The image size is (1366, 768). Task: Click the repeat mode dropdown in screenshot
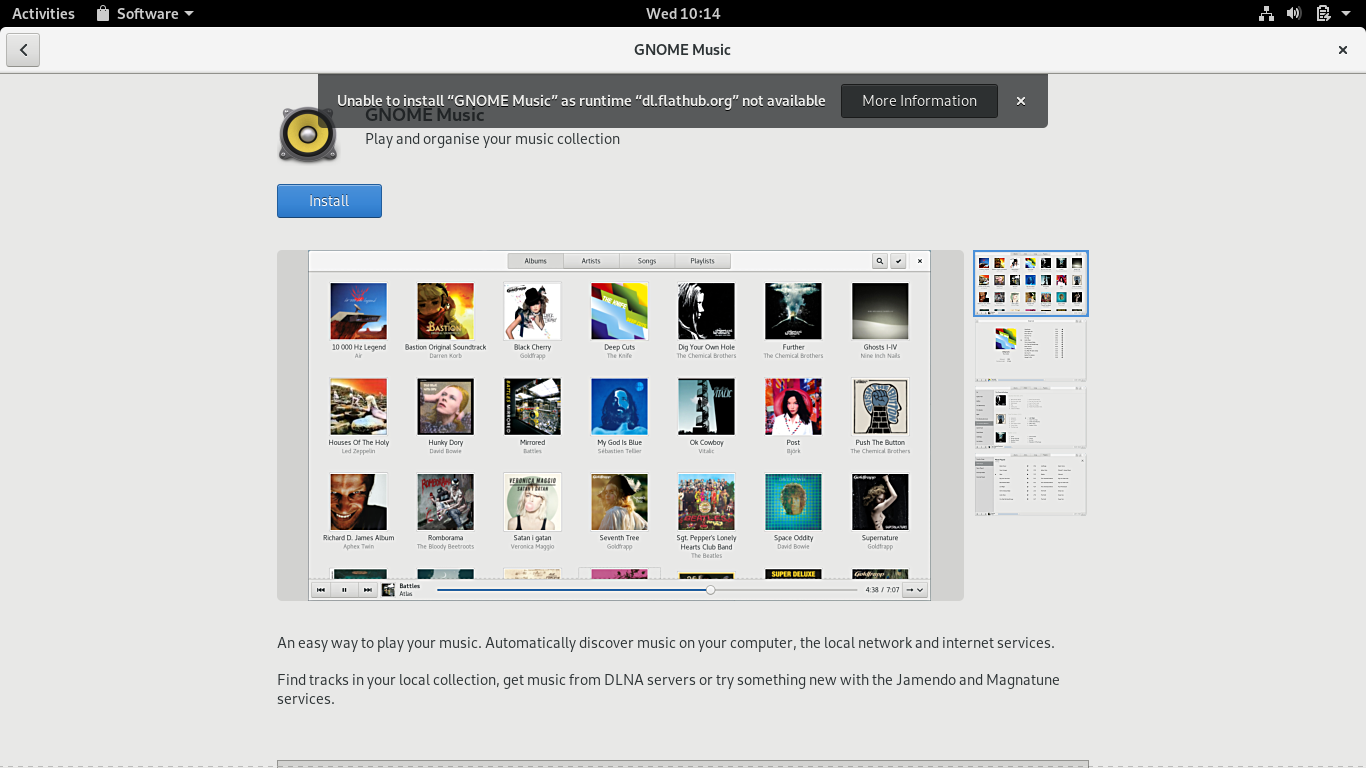click(915, 590)
